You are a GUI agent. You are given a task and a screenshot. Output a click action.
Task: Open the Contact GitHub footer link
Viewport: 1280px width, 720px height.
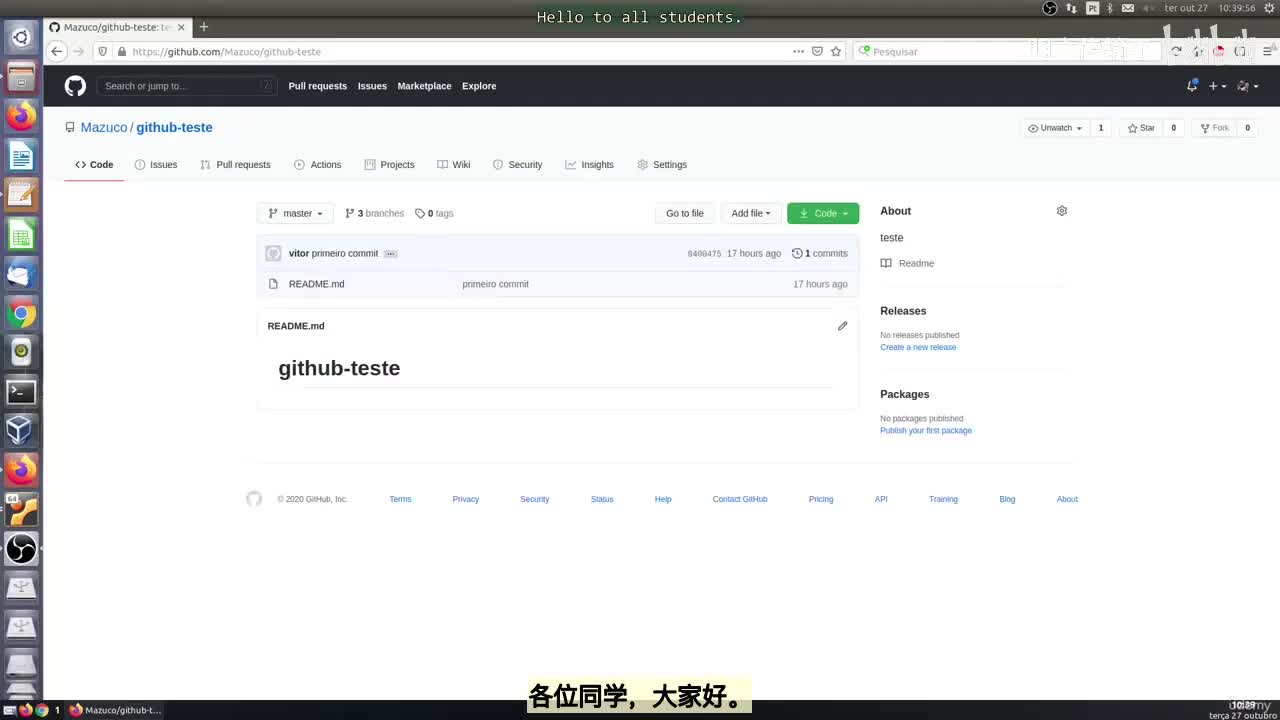coord(740,499)
